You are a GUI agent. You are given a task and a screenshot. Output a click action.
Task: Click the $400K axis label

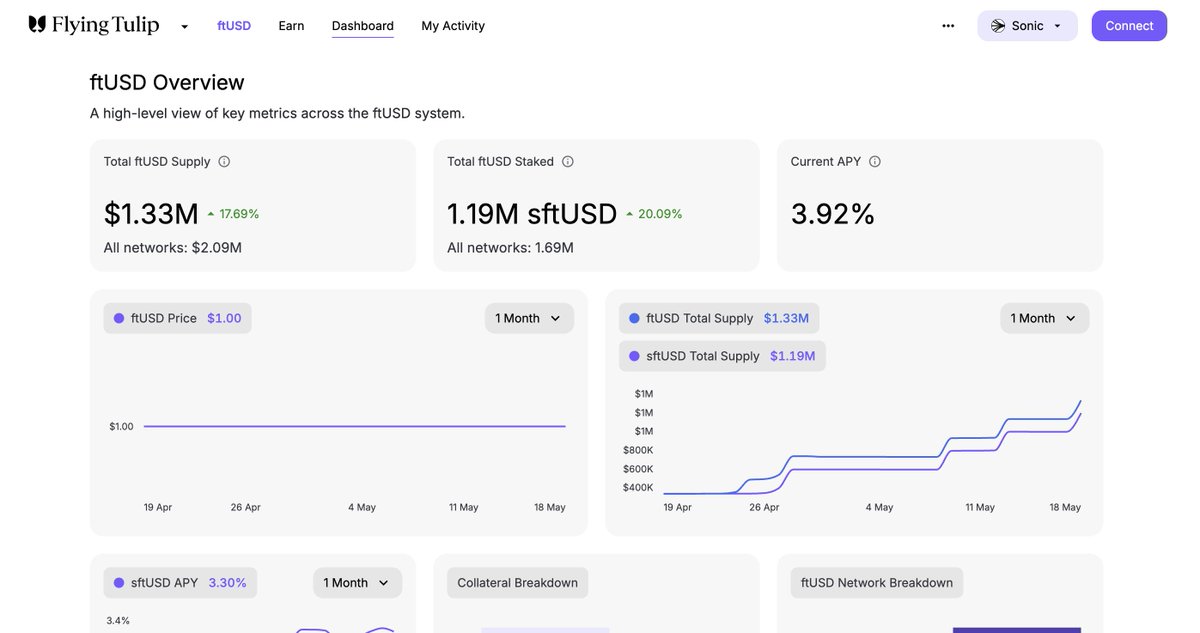point(638,488)
